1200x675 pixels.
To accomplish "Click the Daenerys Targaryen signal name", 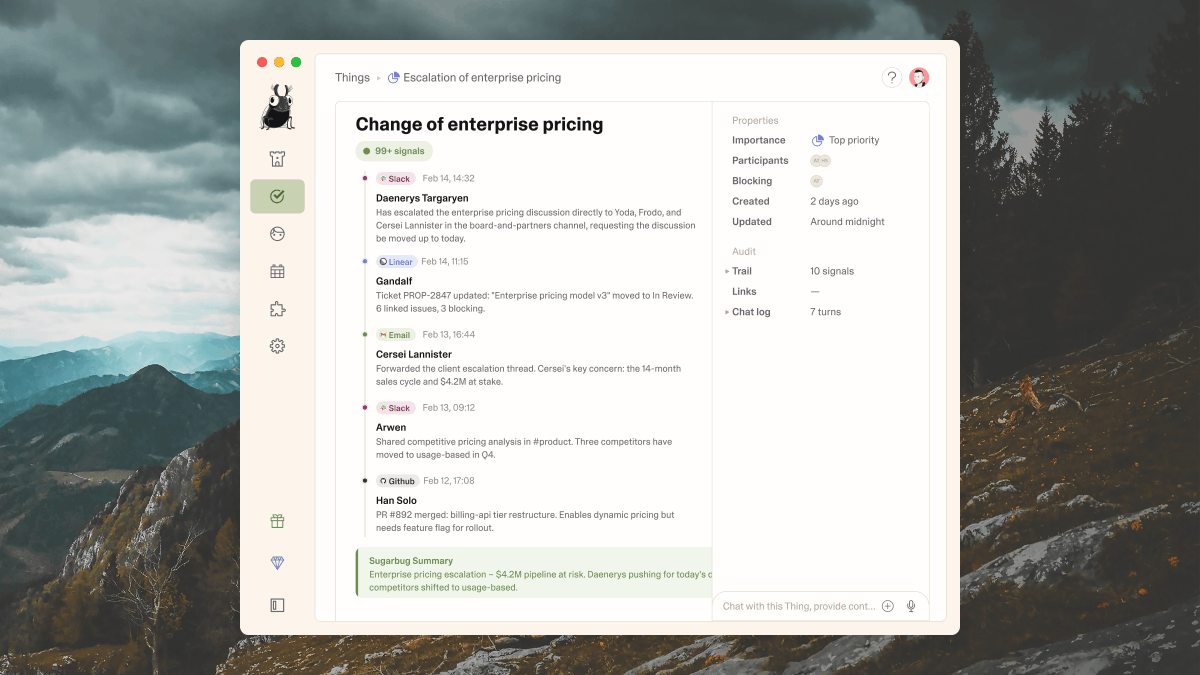I will click(x=422, y=198).
